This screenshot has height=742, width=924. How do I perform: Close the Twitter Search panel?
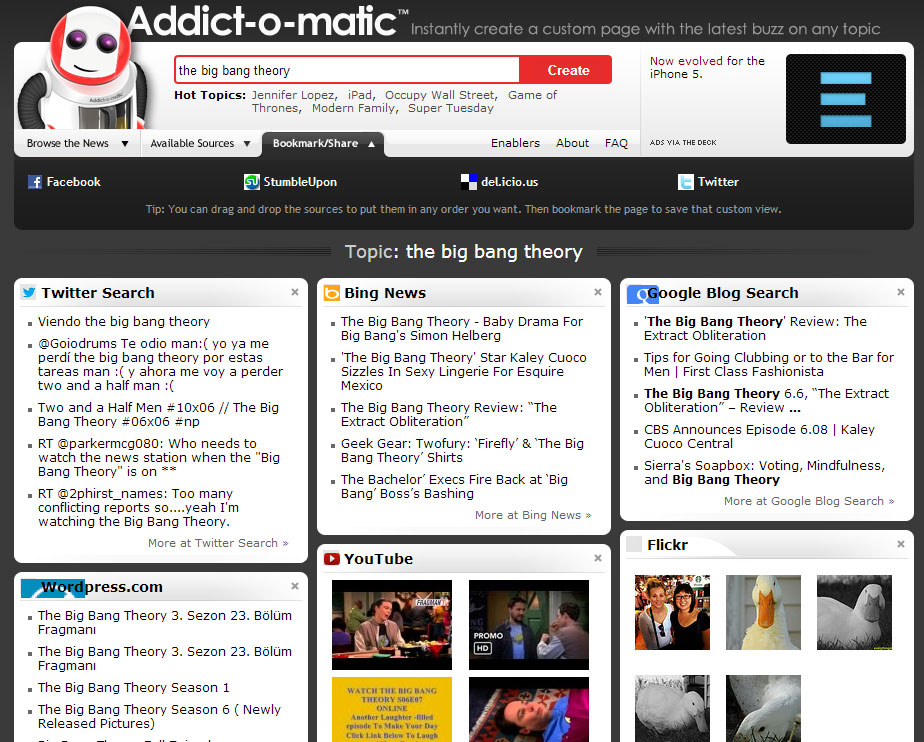pyautogui.click(x=295, y=292)
